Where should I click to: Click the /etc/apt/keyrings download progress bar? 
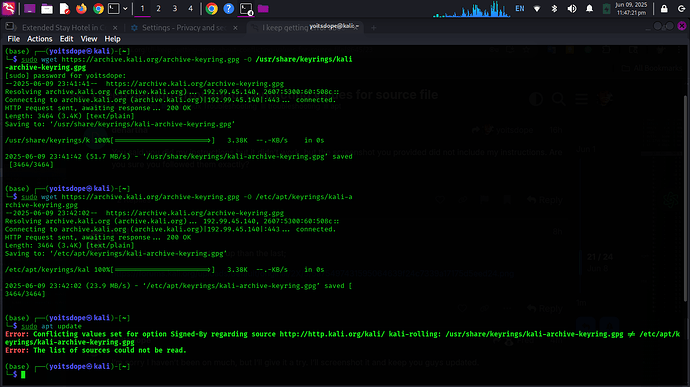163,269
